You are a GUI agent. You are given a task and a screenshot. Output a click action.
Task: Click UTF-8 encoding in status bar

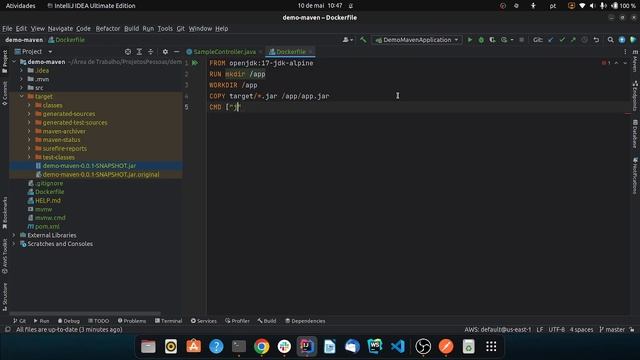[557, 329]
